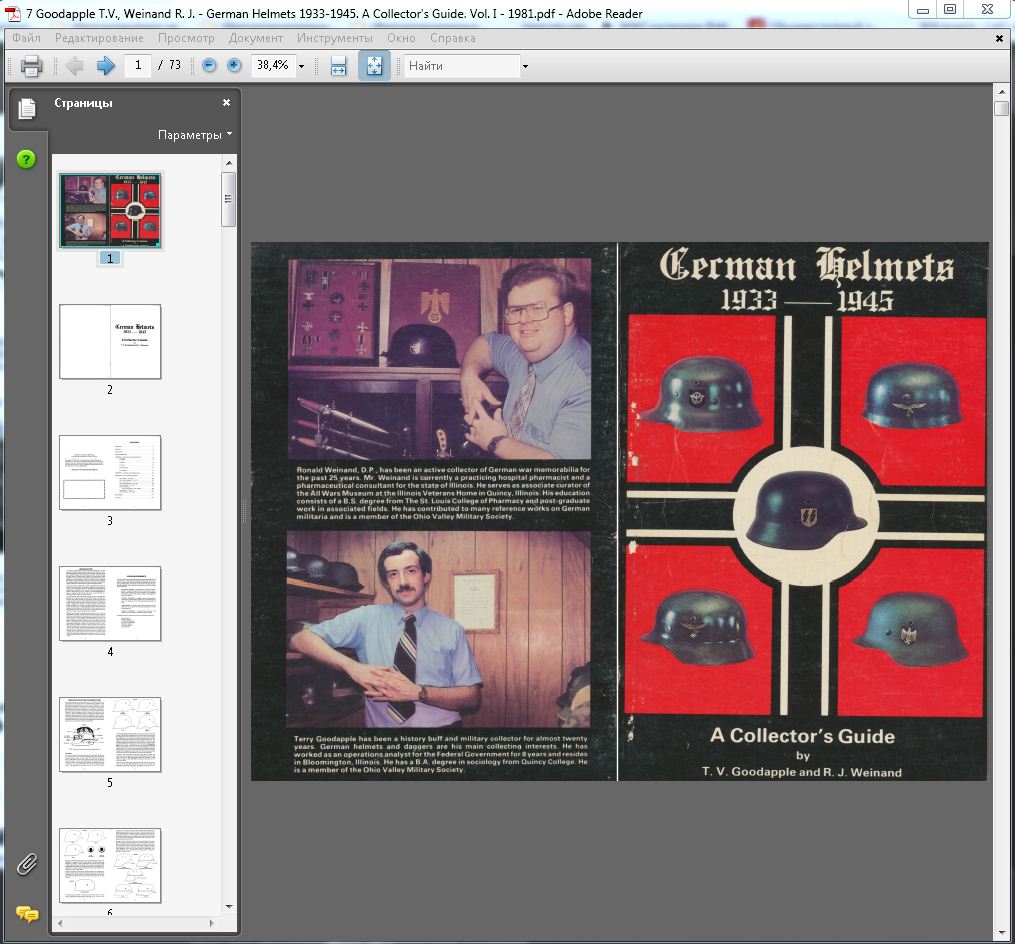Open the Pages panel icon
Image resolution: width=1015 pixels, height=944 pixels.
click(x=27, y=109)
